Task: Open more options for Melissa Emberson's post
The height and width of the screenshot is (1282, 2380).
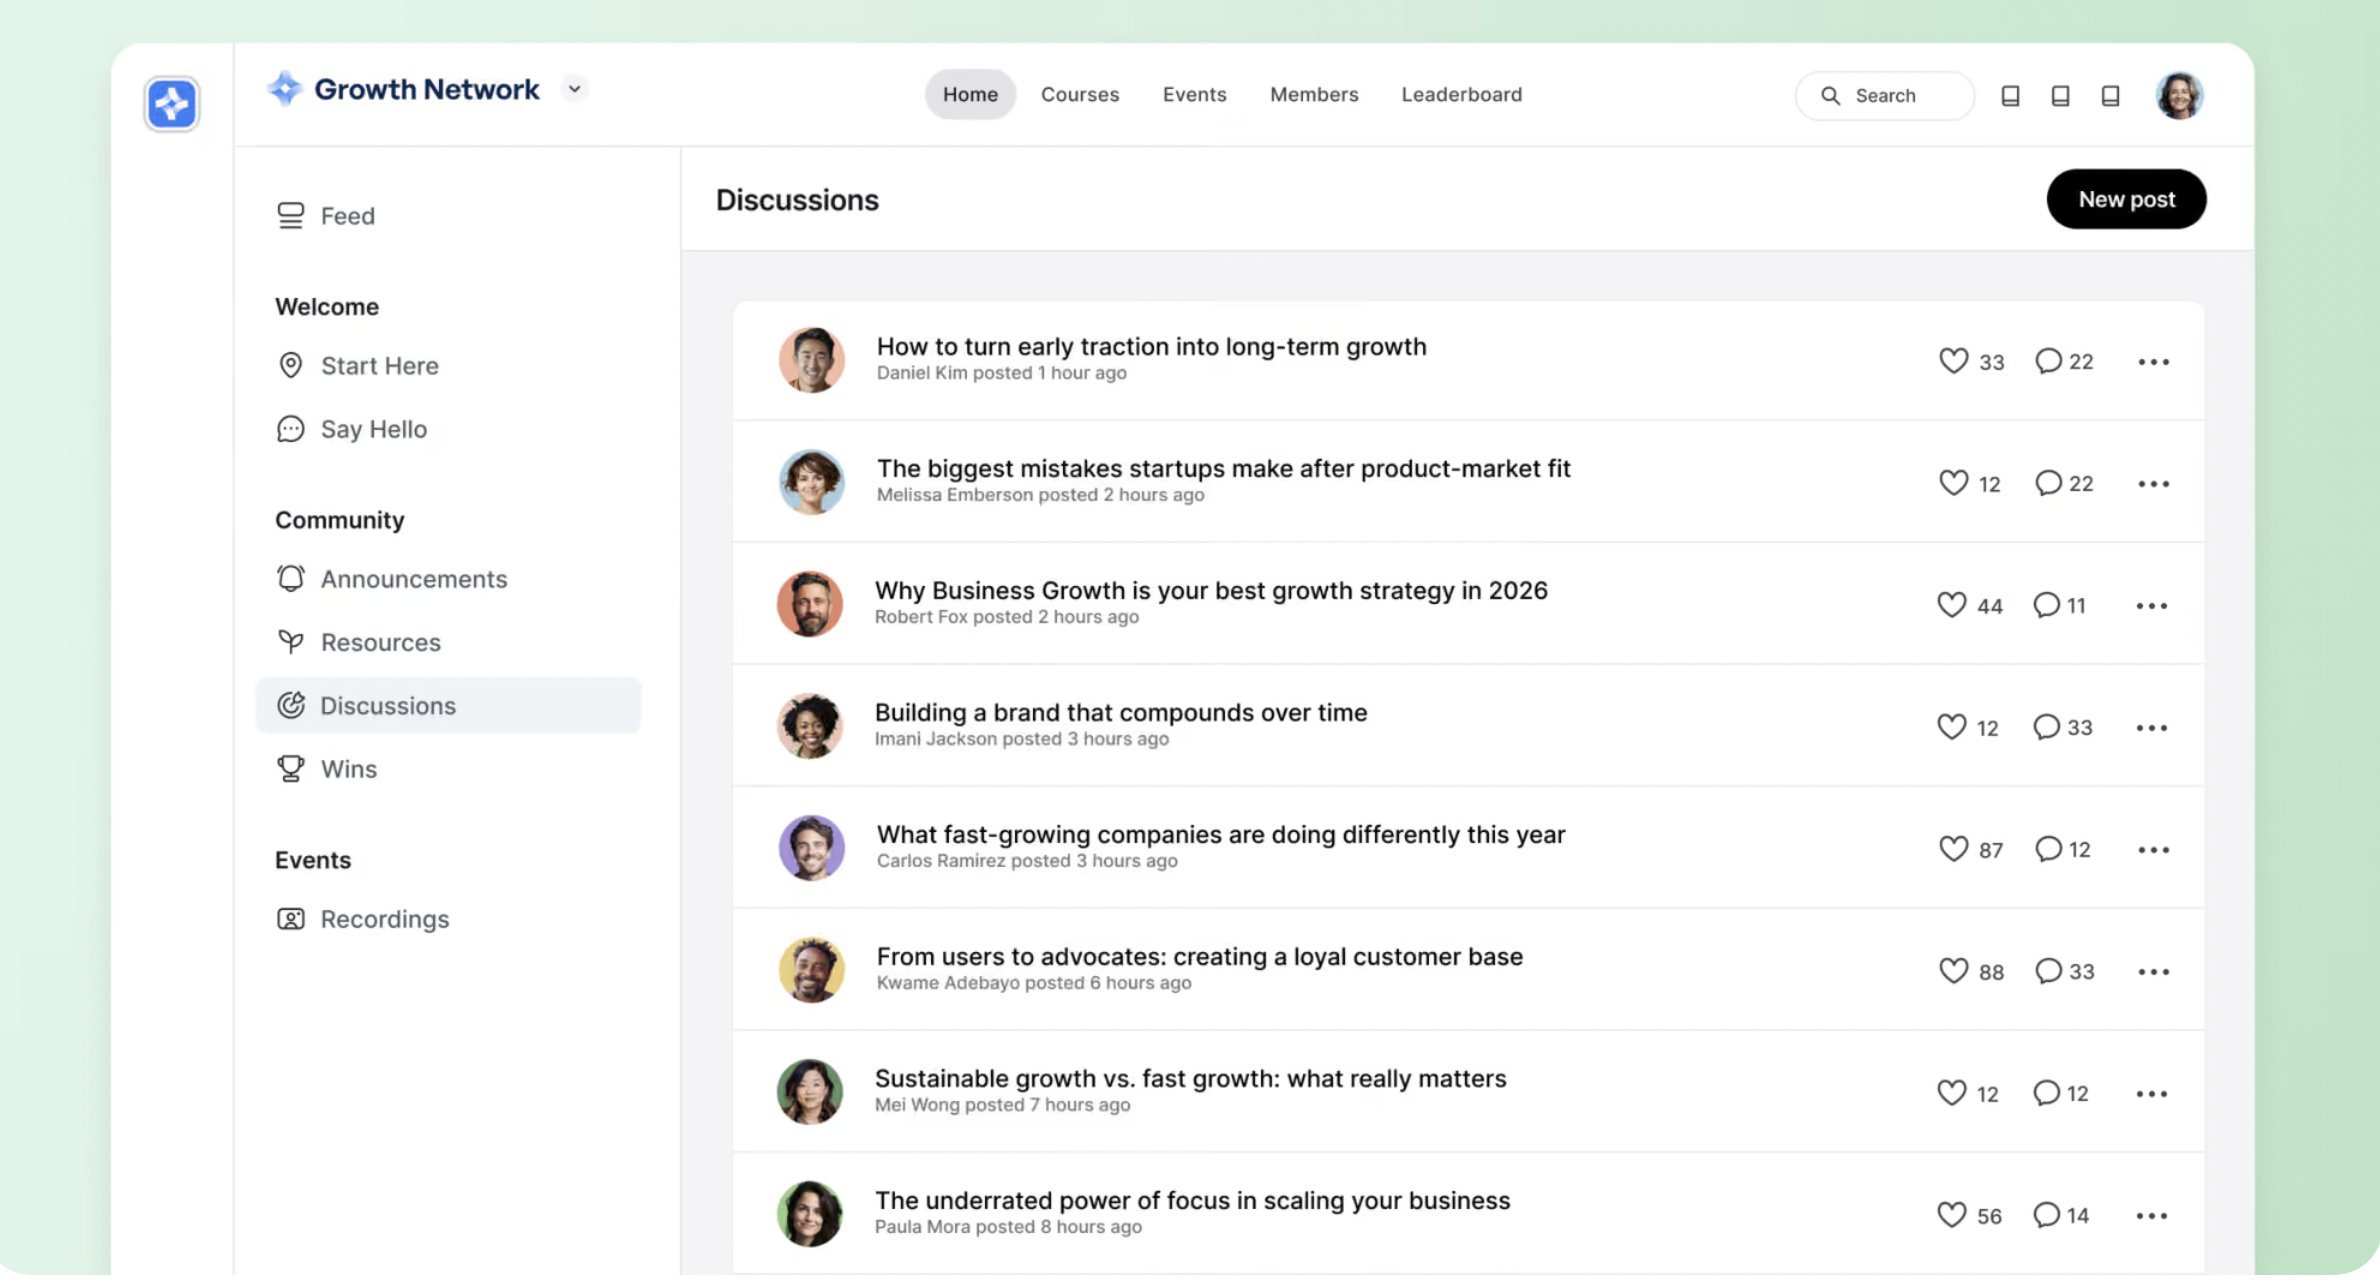Action: pyautogui.click(x=2153, y=484)
